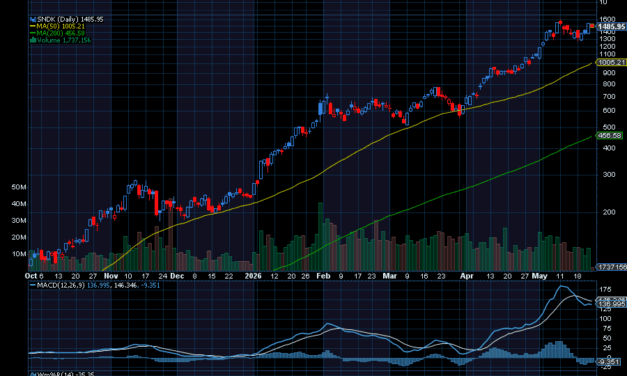Screen dimensions: 627x376
Task: Click the 136.995 MACD value tag
Action: coord(611,304)
